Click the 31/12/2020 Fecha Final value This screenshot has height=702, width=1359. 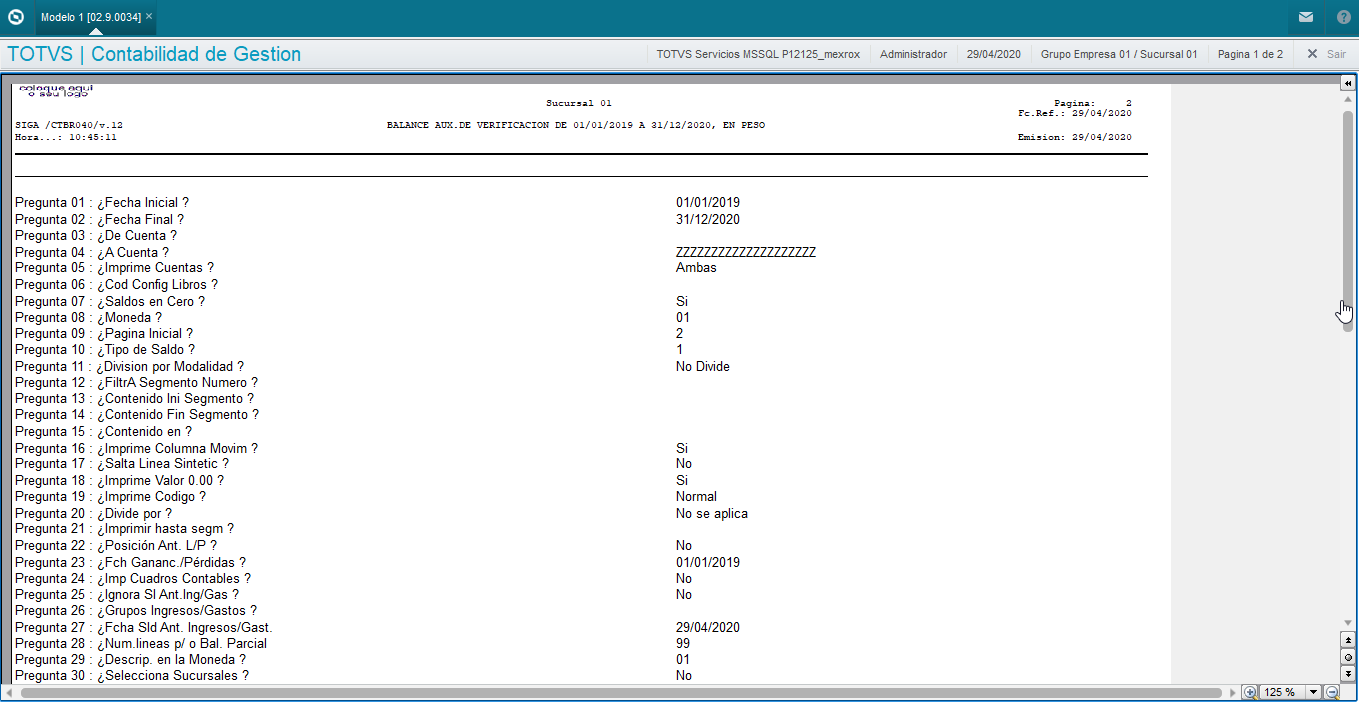pos(708,219)
